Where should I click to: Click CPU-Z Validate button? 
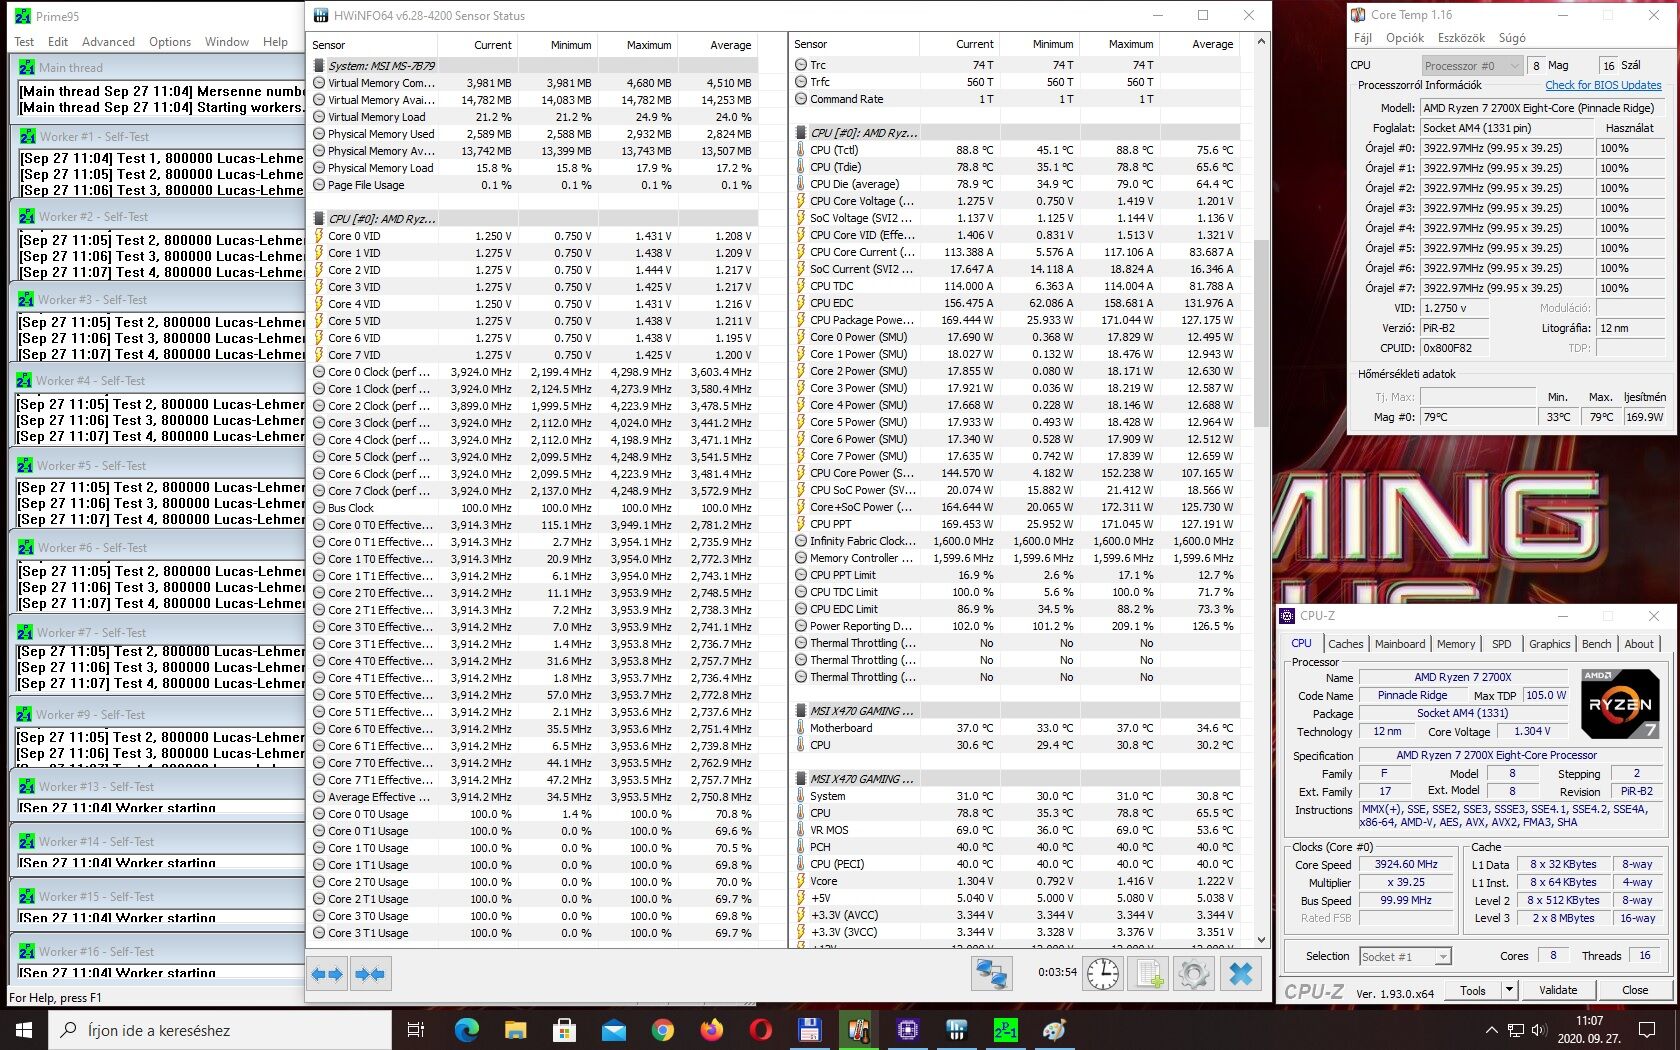[x=1558, y=990]
